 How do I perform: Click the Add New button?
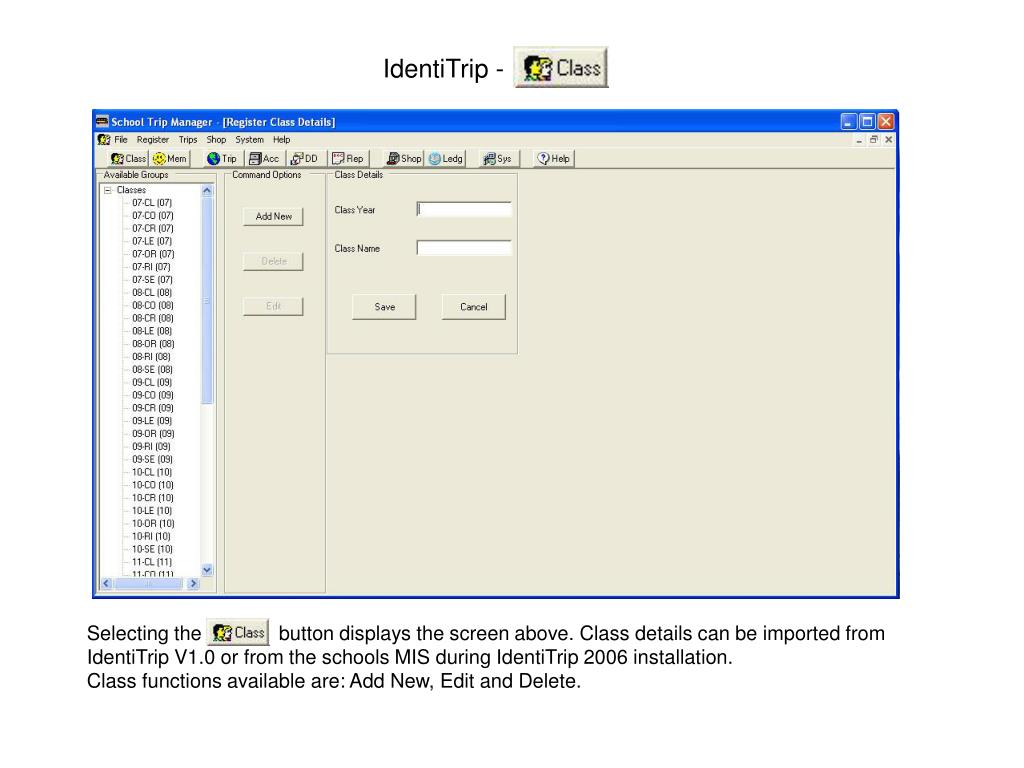(274, 216)
